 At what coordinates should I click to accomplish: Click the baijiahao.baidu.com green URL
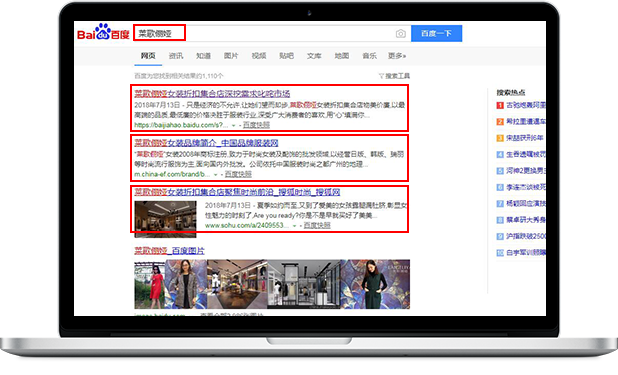181,125
